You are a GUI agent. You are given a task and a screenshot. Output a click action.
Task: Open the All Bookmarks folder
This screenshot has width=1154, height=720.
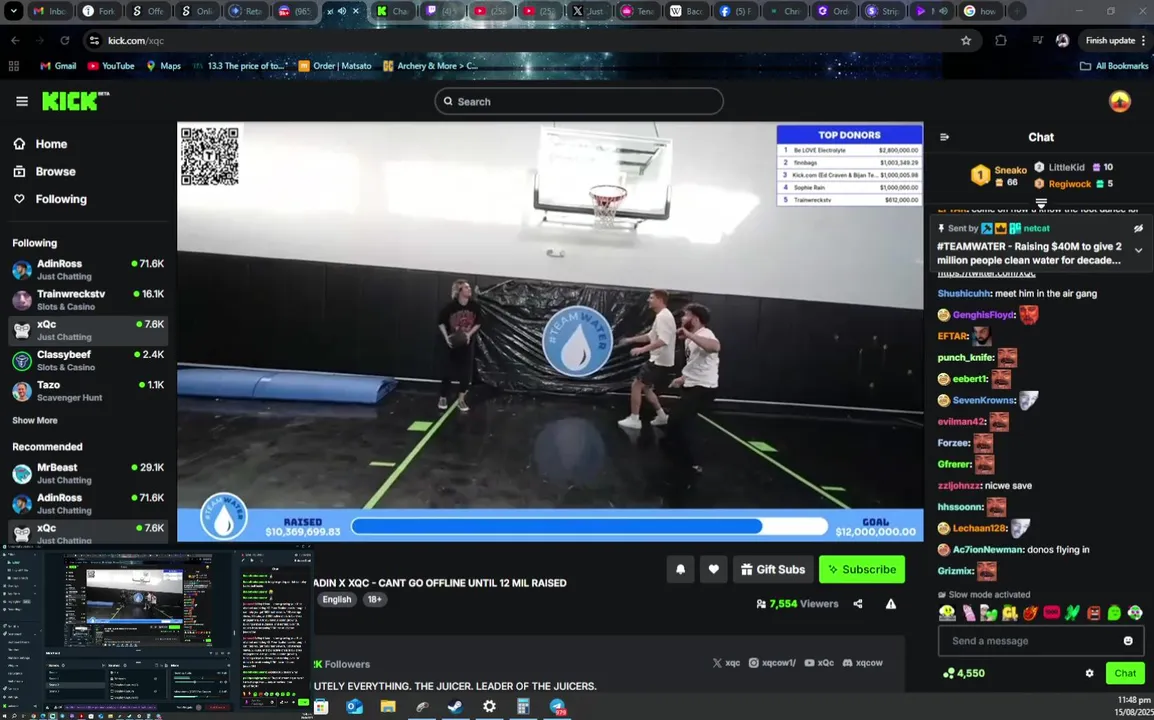1114,66
